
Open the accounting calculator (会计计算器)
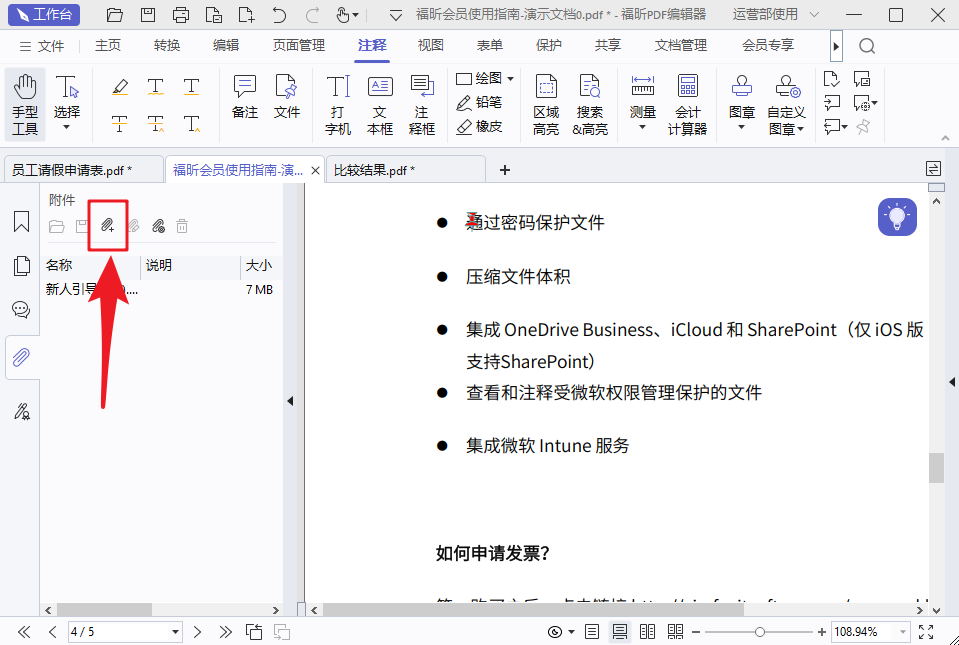tap(687, 104)
